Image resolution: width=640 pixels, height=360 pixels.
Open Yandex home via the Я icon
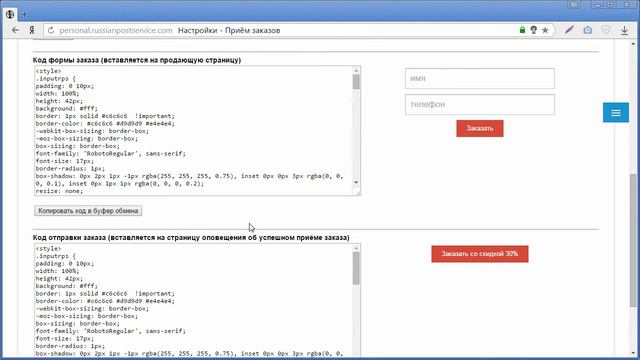tap(32, 30)
